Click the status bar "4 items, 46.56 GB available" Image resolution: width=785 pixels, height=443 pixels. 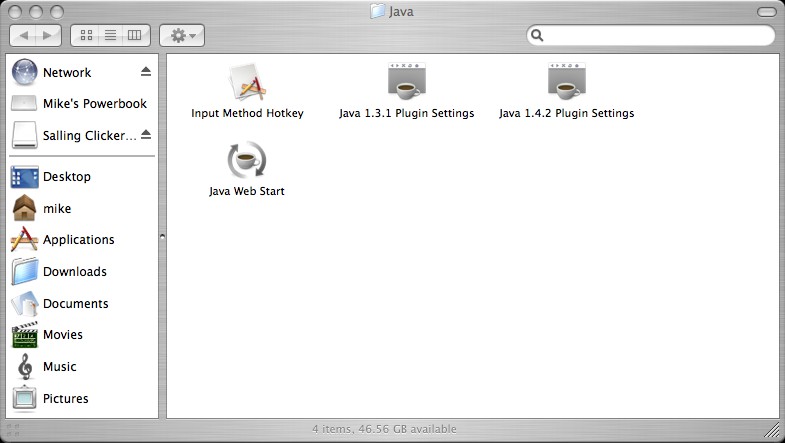coord(384,429)
